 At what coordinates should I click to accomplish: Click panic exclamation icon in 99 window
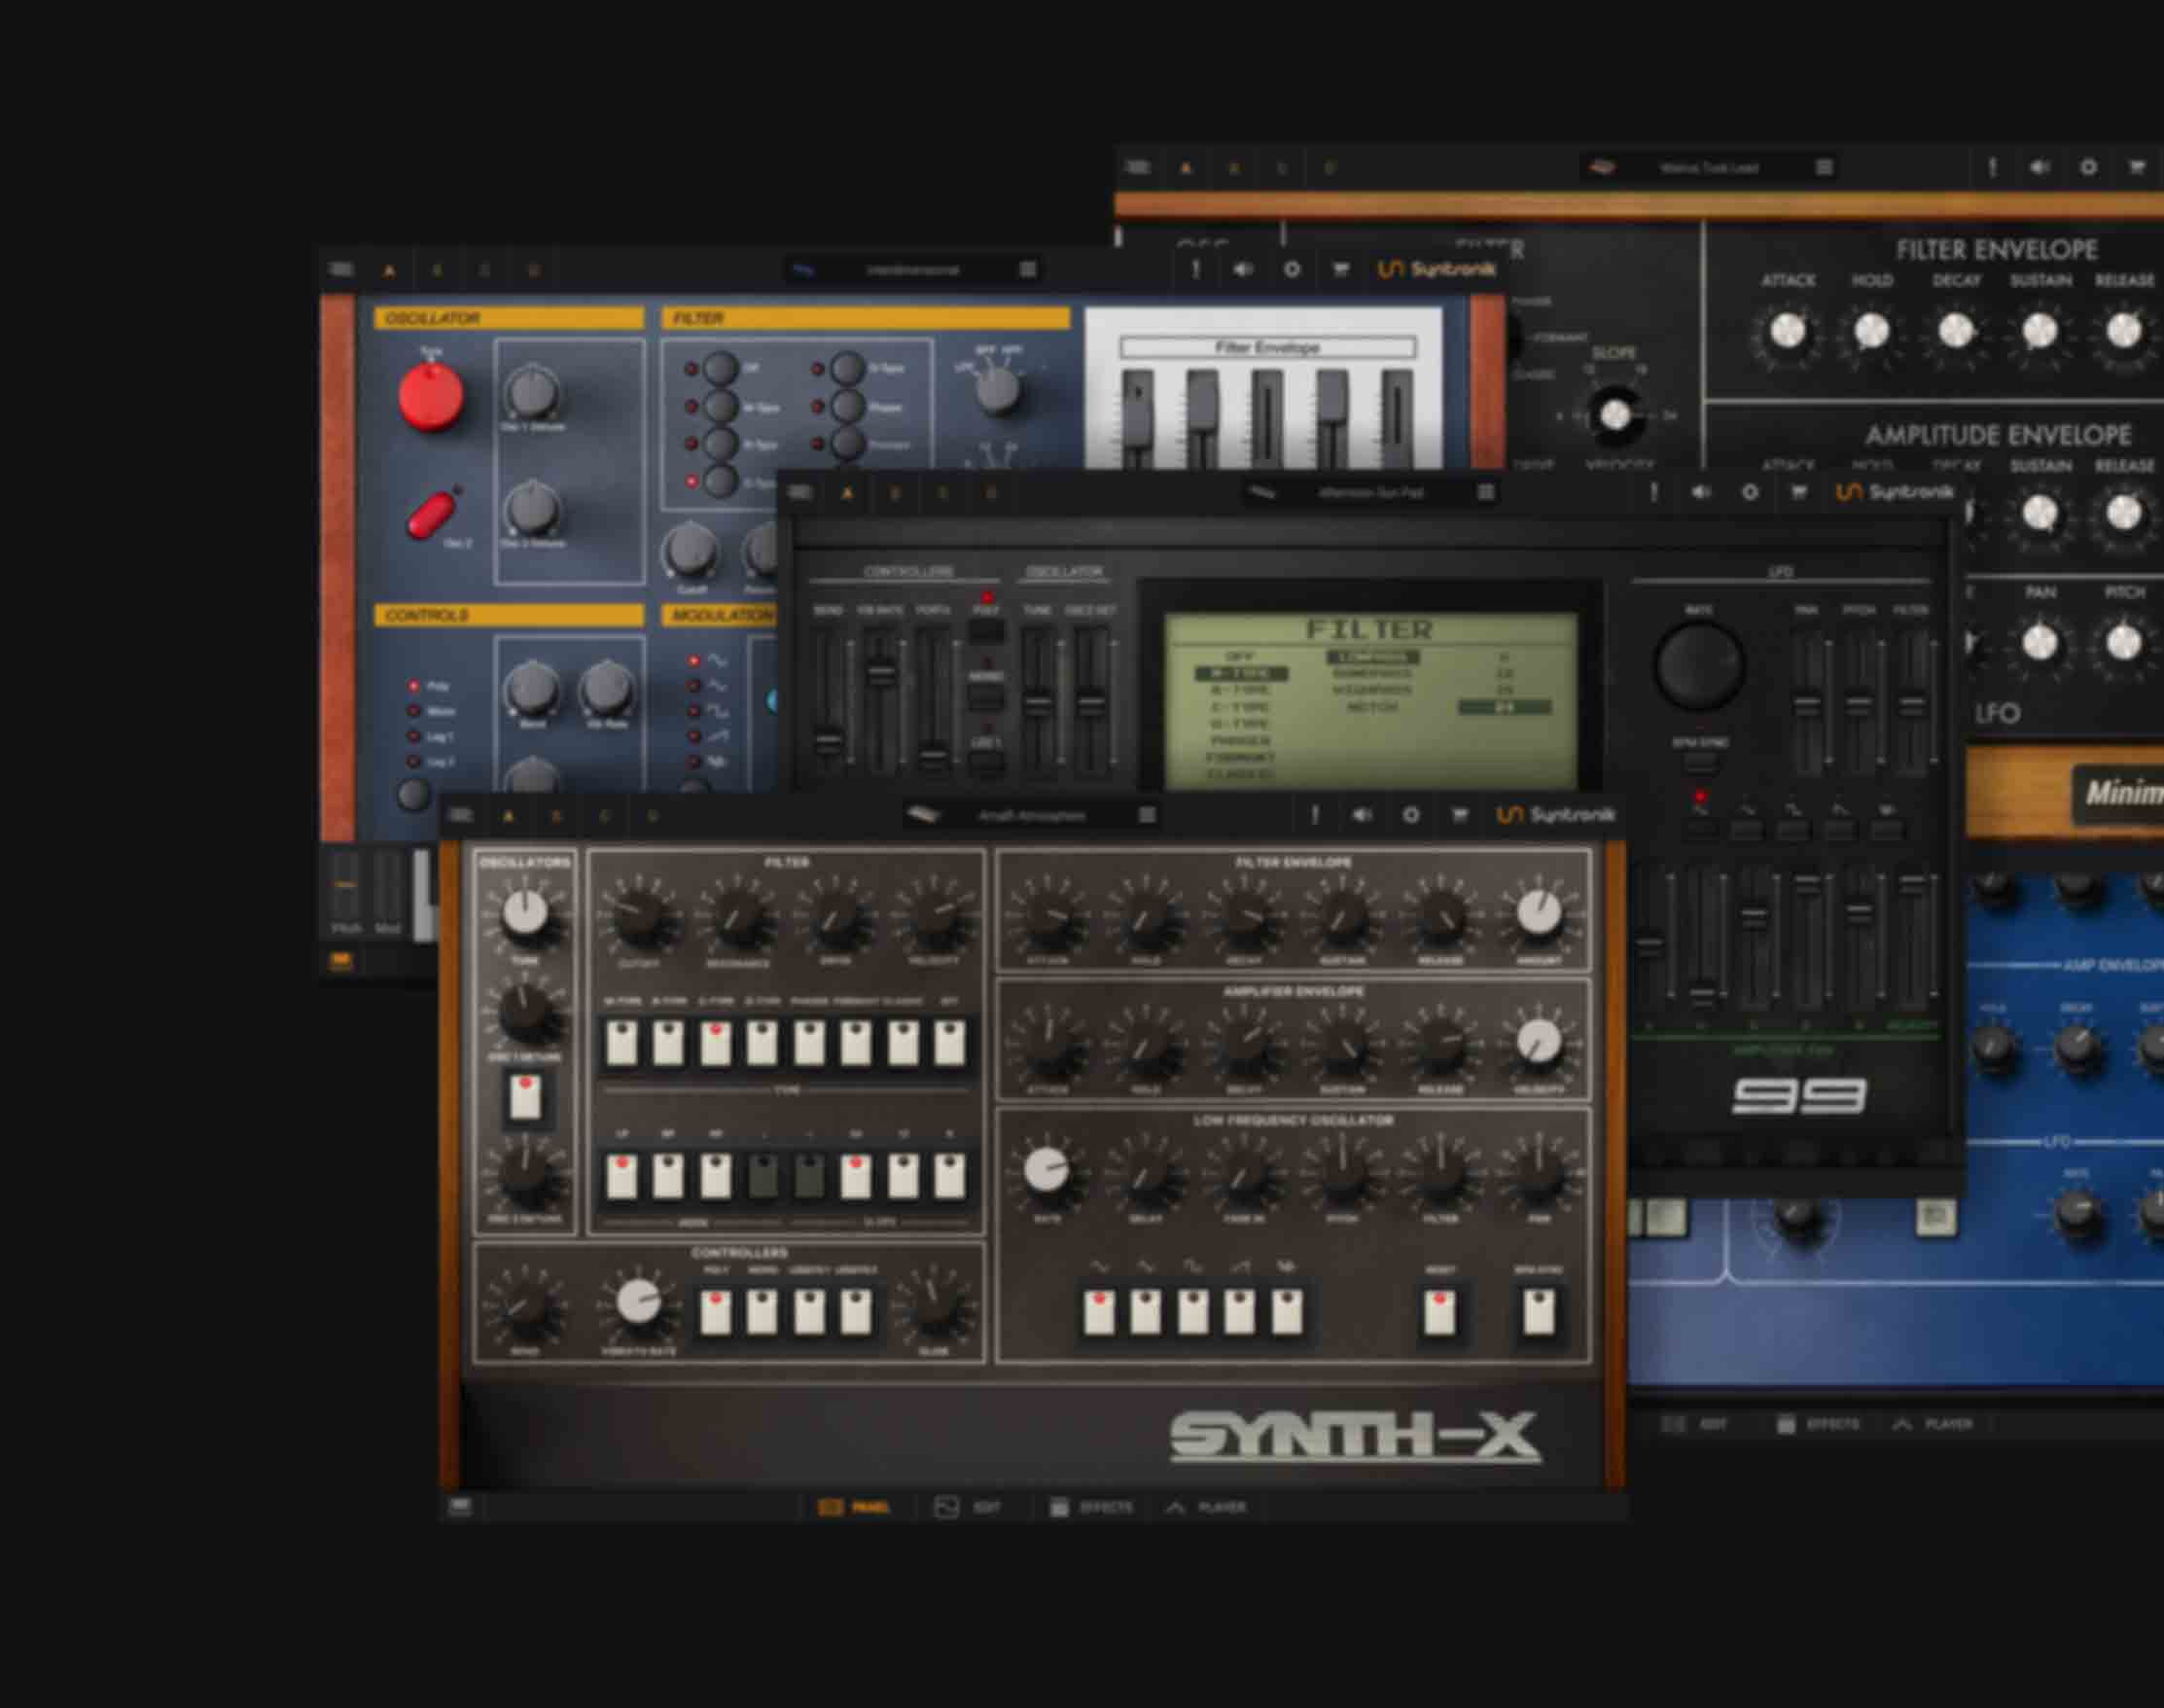1654,492
